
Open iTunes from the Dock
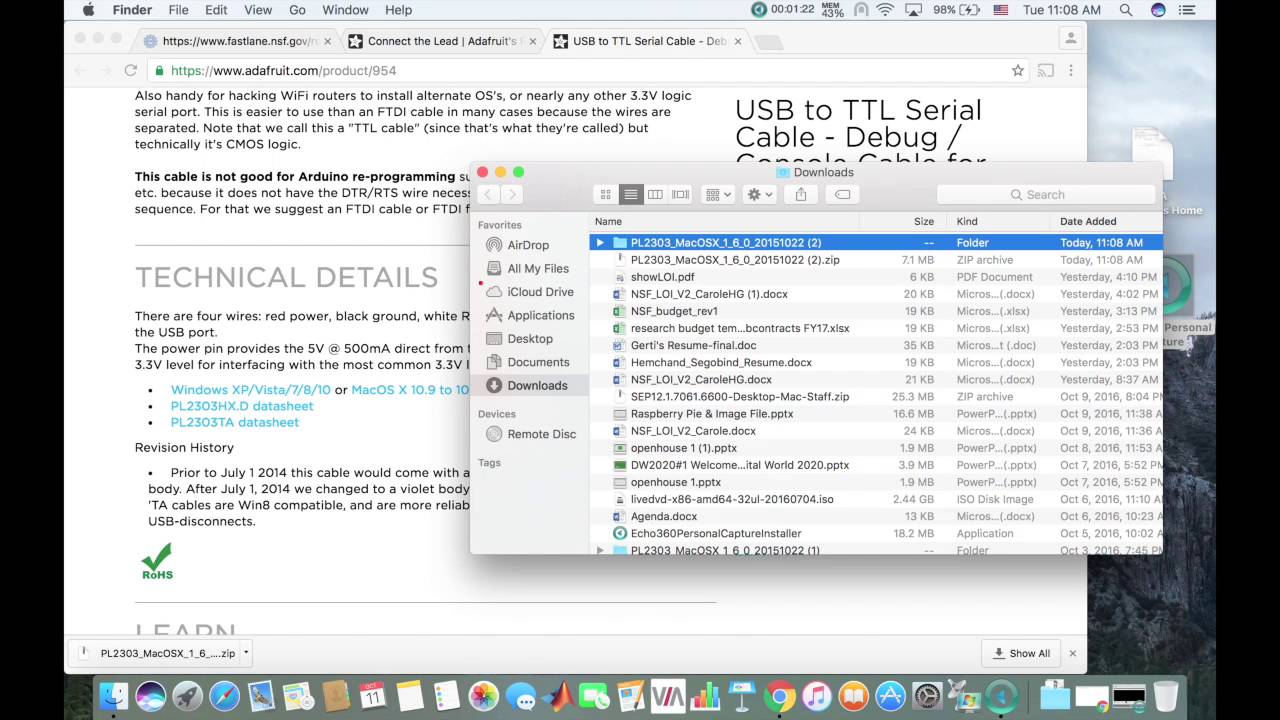click(x=816, y=696)
